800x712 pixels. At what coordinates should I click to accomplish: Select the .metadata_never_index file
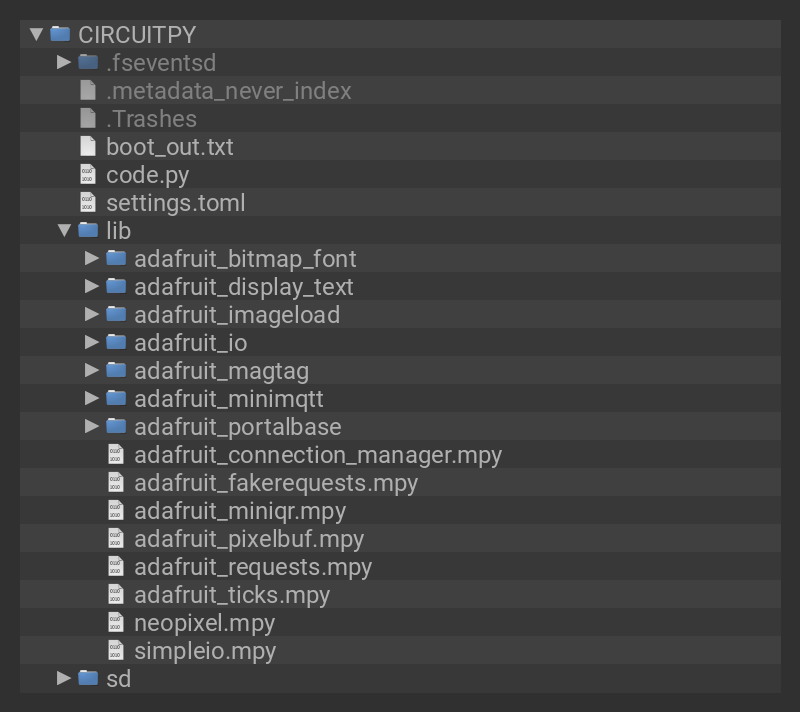[228, 91]
